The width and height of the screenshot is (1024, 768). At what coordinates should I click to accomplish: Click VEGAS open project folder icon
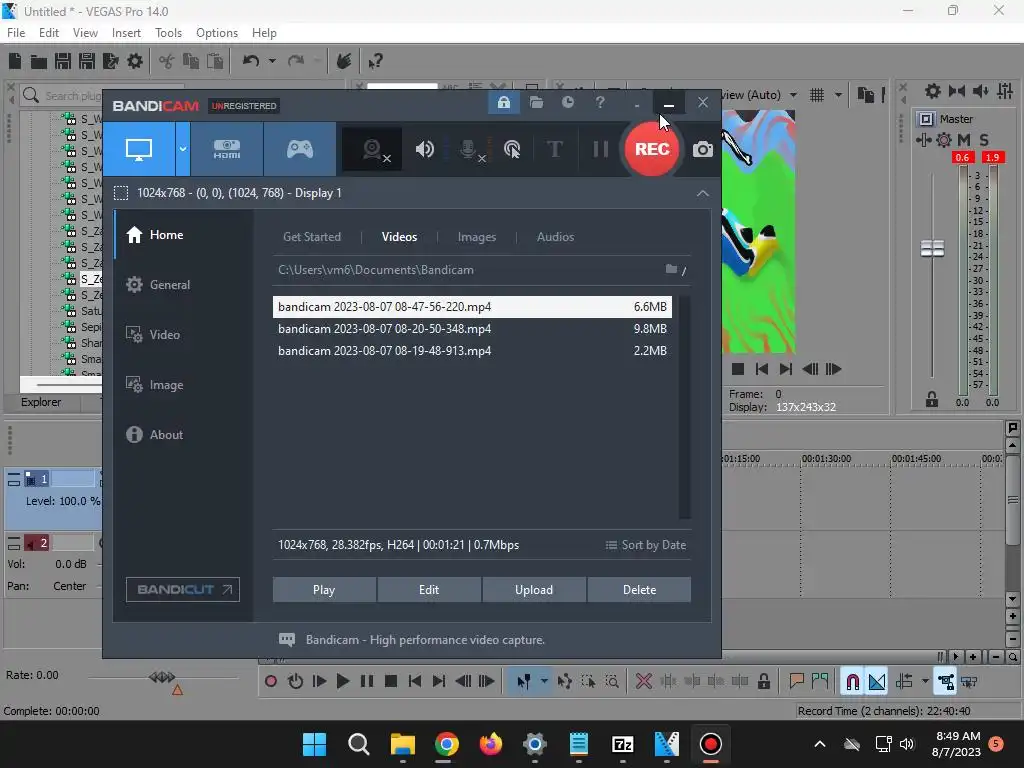pos(39,61)
